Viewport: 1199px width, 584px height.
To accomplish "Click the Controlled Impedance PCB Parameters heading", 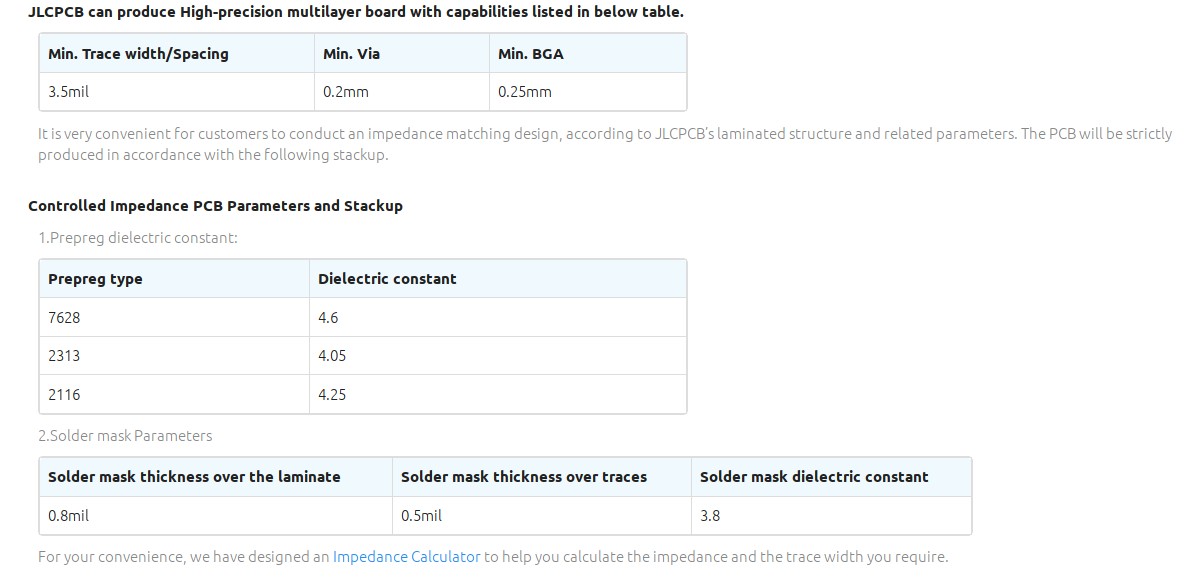I will (x=216, y=206).
